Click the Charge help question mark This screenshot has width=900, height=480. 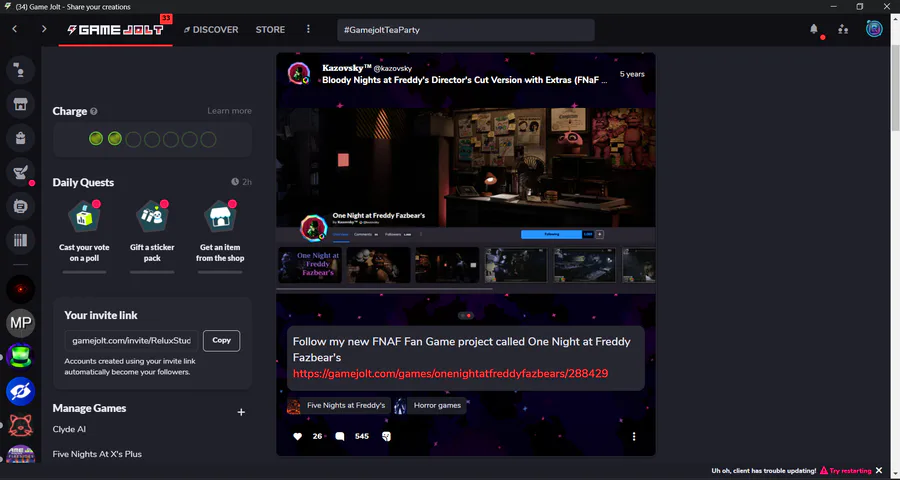tap(94, 111)
